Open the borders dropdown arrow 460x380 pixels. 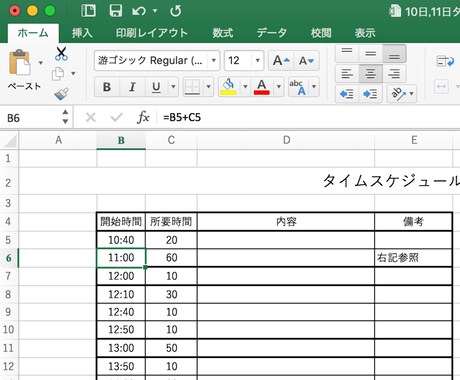click(208, 87)
